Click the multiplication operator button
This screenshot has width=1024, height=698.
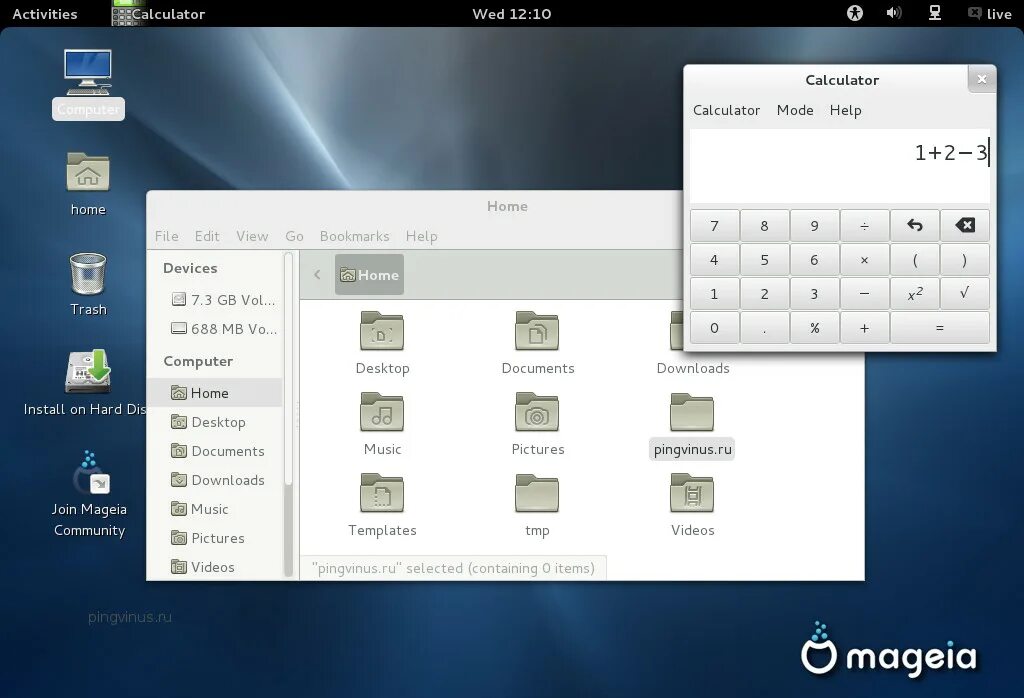coord(865,260)
